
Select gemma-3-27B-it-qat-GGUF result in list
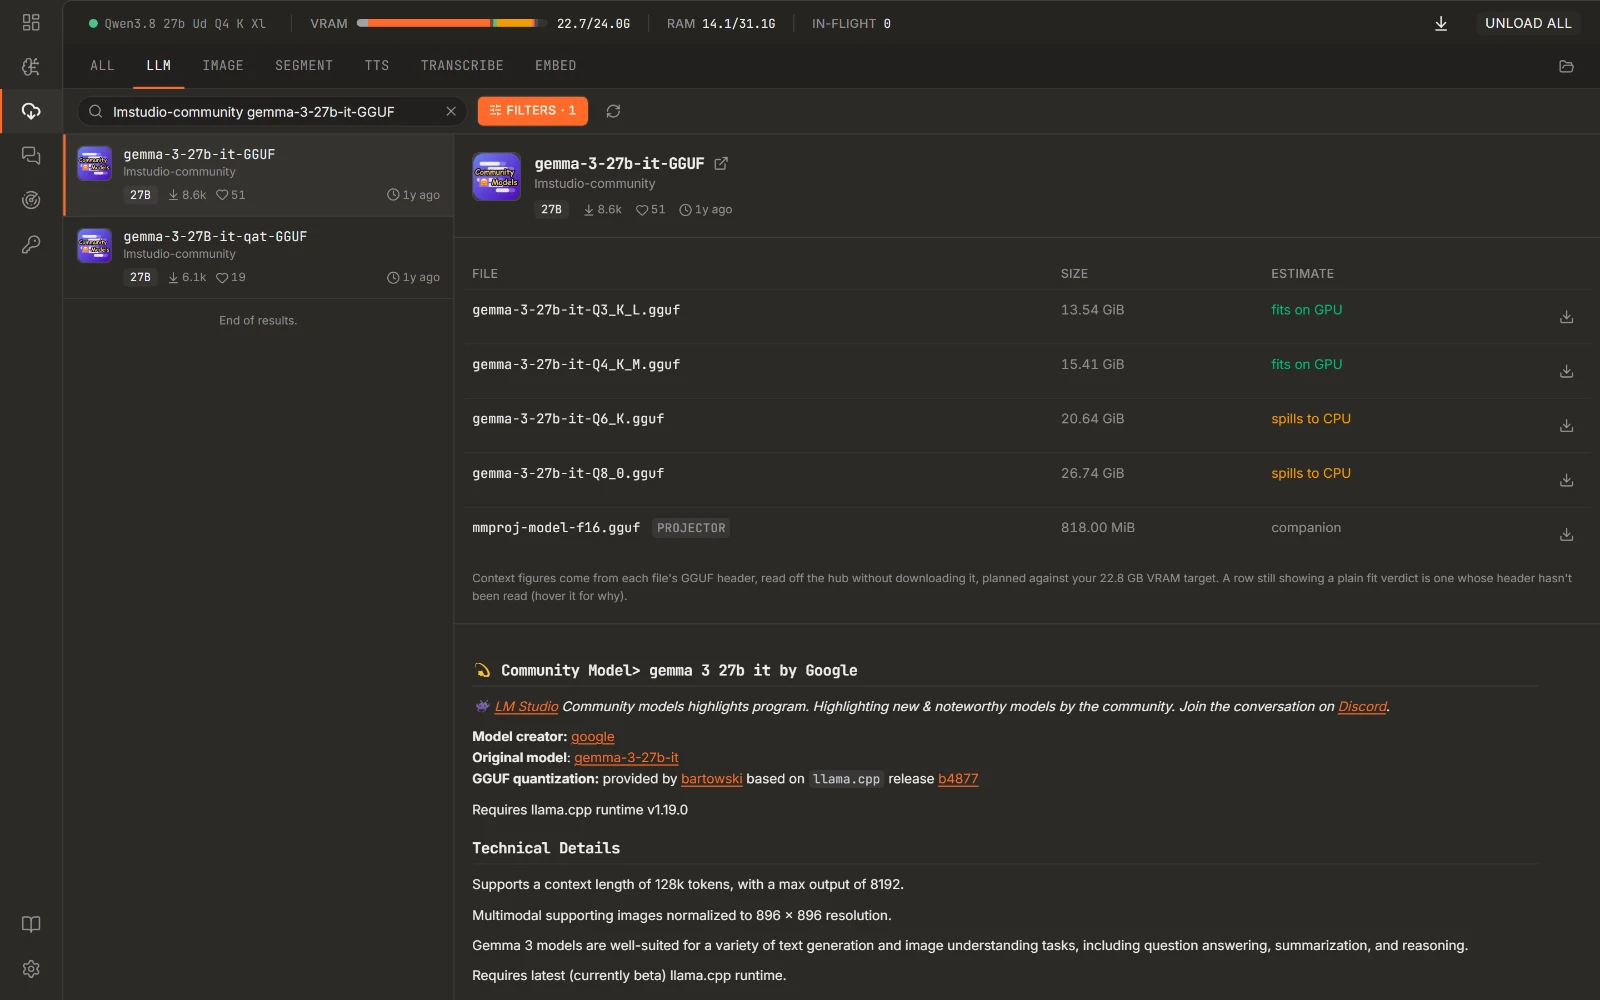[259, 257]
